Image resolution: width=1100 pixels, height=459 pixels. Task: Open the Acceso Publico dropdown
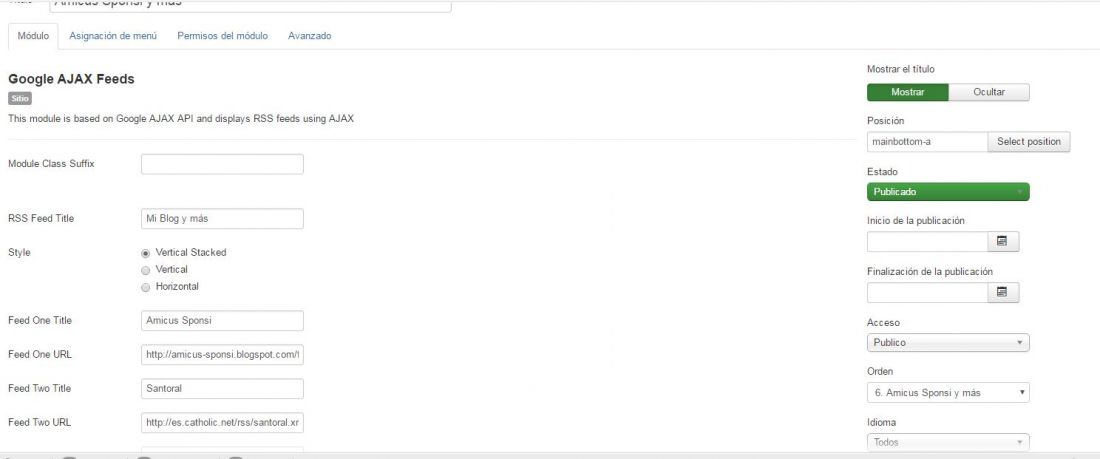pyautogui.click(x=948, y=342)
